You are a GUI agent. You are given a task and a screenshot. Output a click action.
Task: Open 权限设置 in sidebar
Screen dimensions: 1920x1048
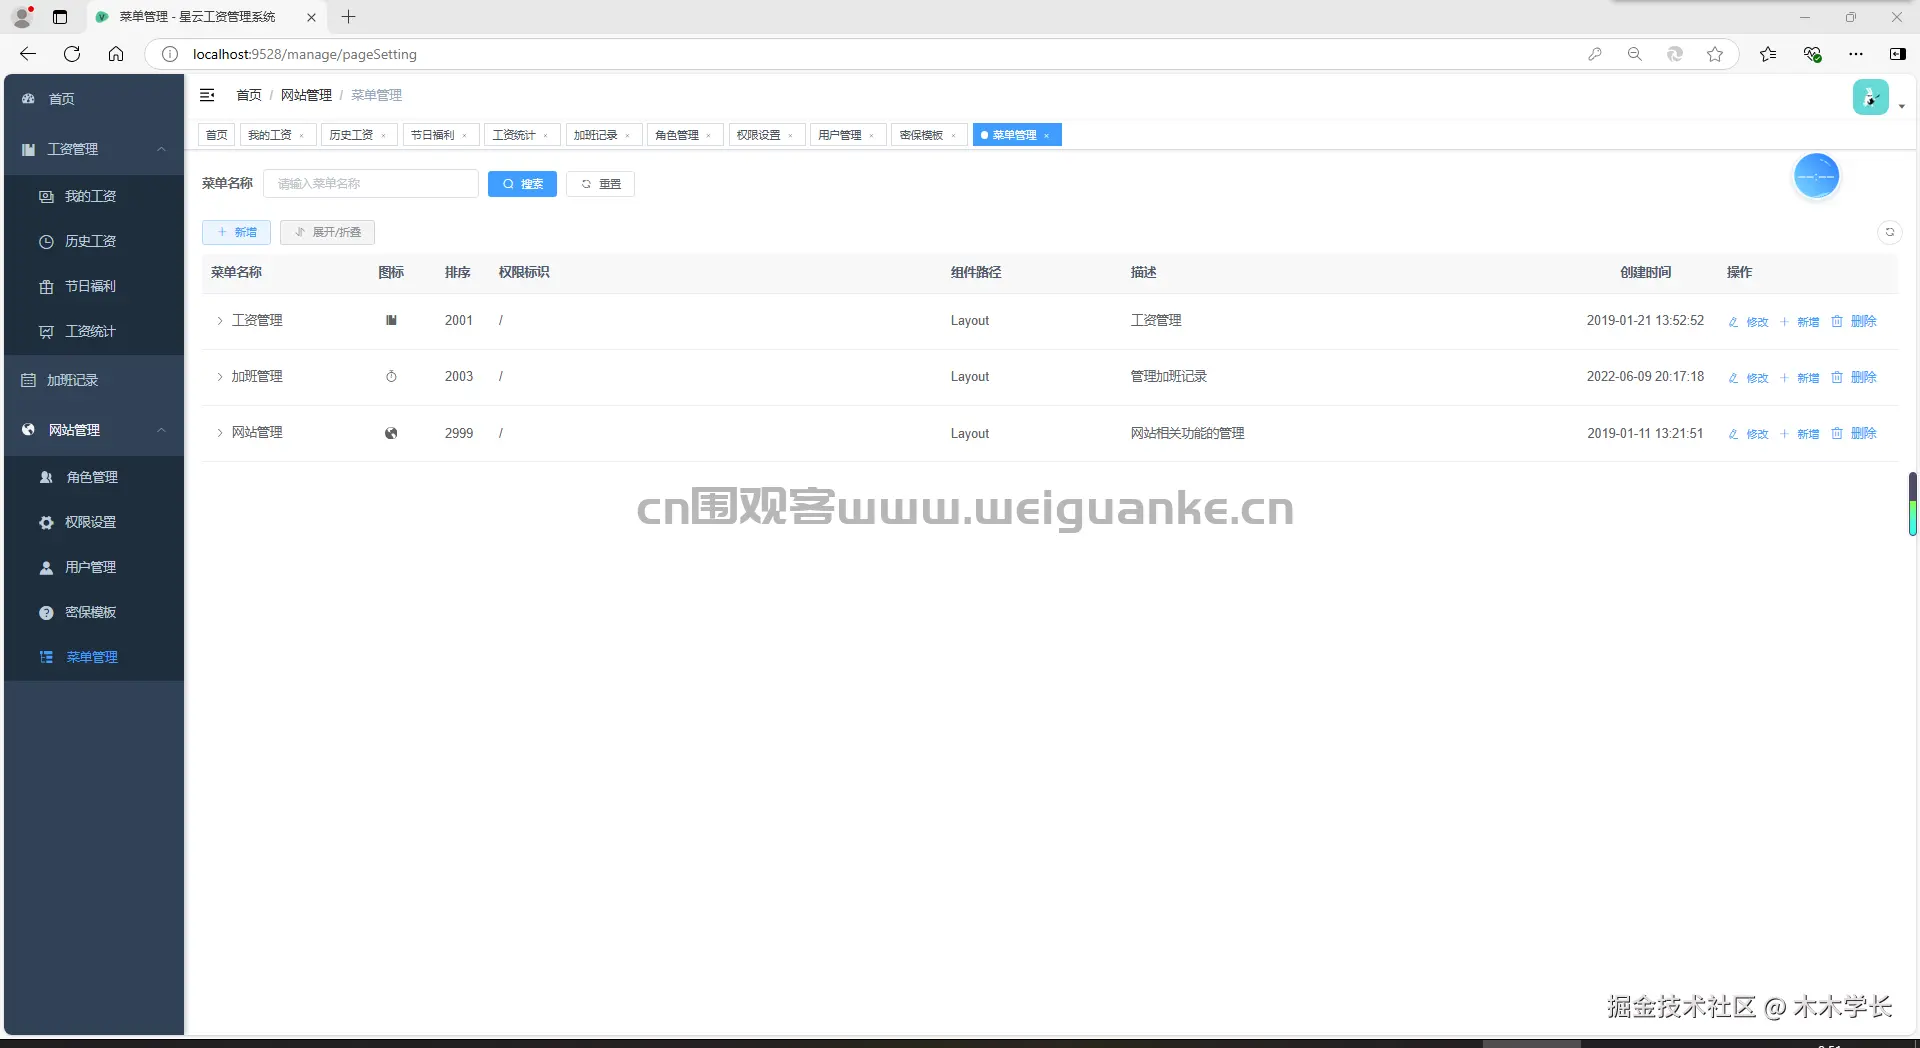[x=94, y=522]
